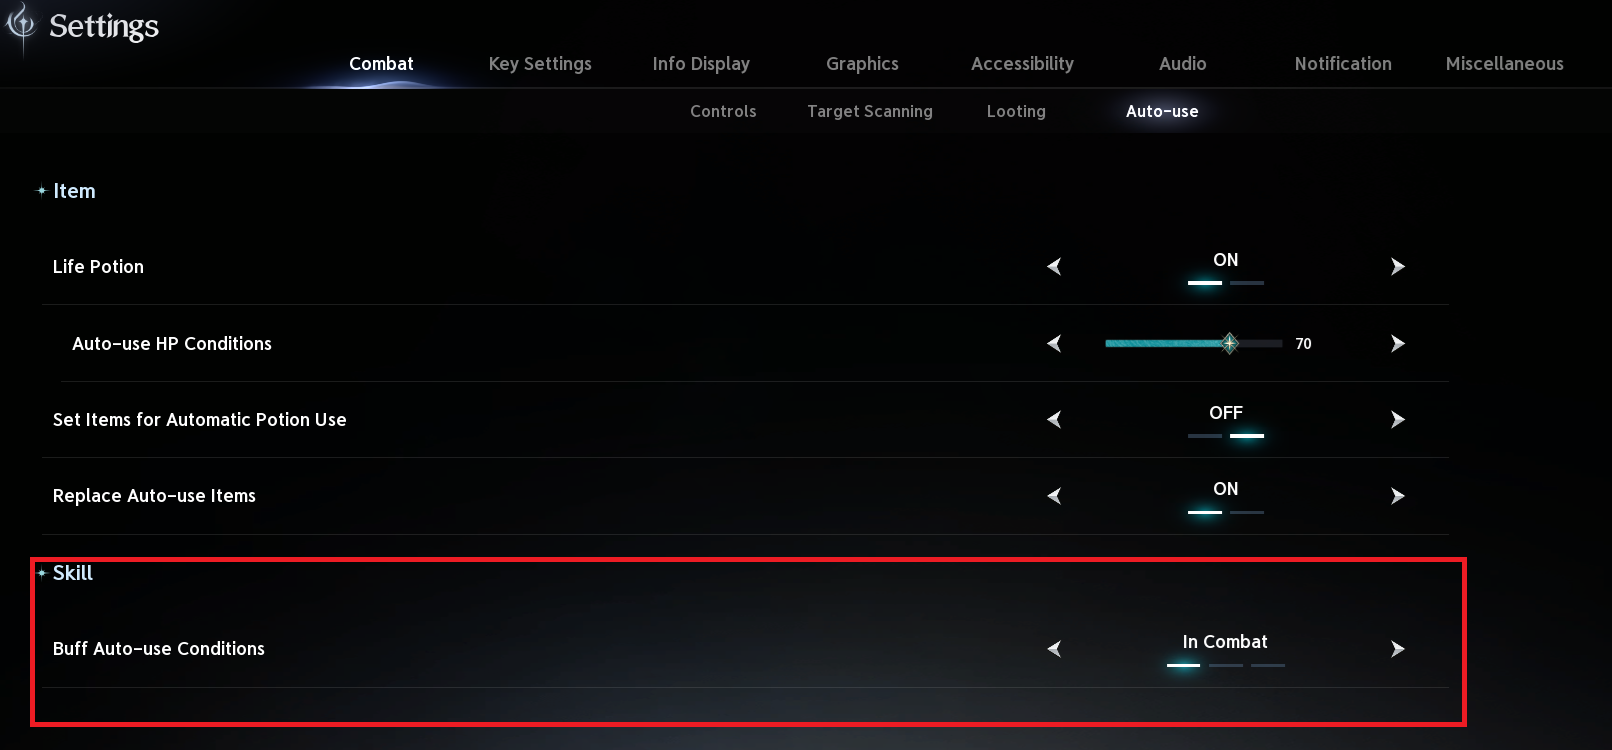Increase Auto-use HP Conditions with right arrow

tap(1398, 344)
